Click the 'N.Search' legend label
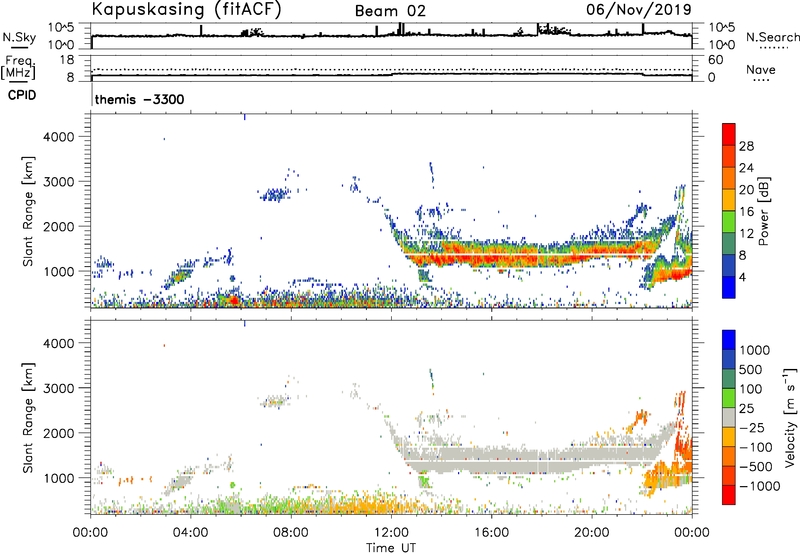The image size is (800, 554). (772, 37)
